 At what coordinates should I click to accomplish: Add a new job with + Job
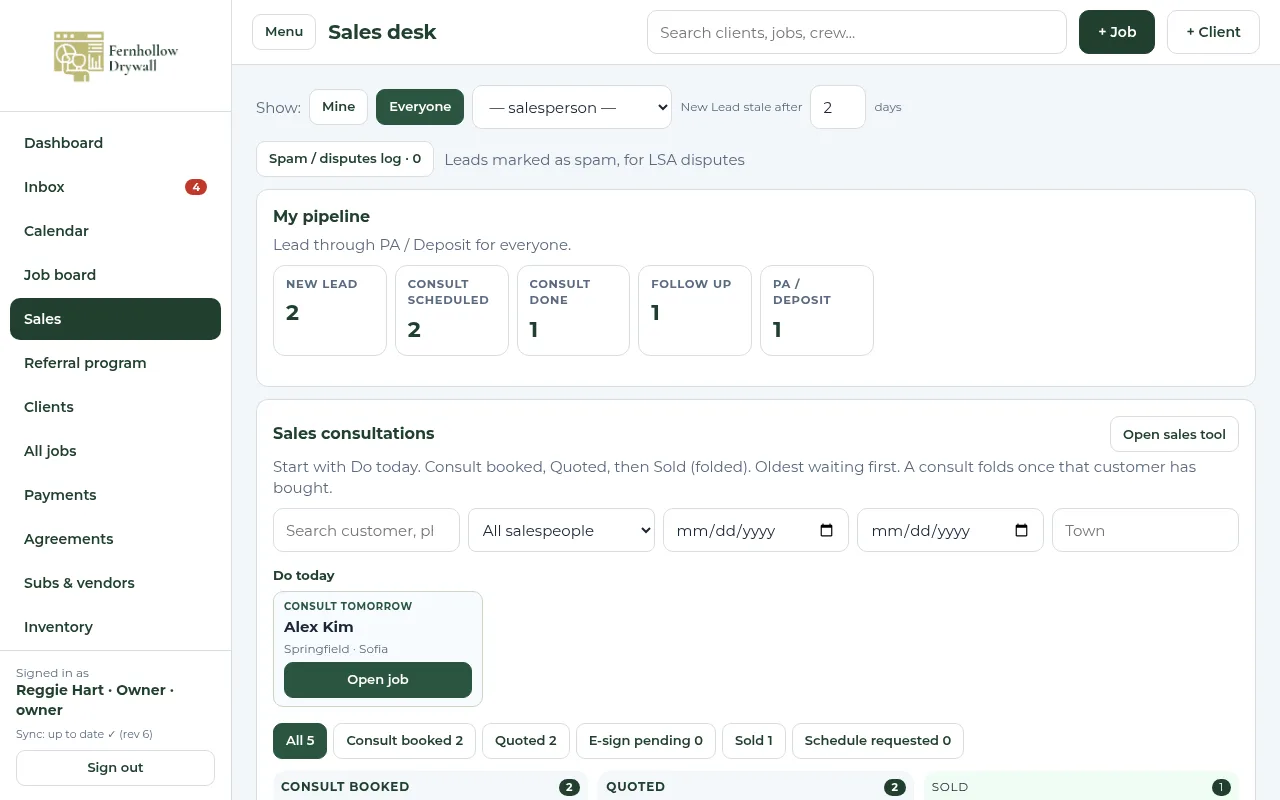pos(1117,32)
